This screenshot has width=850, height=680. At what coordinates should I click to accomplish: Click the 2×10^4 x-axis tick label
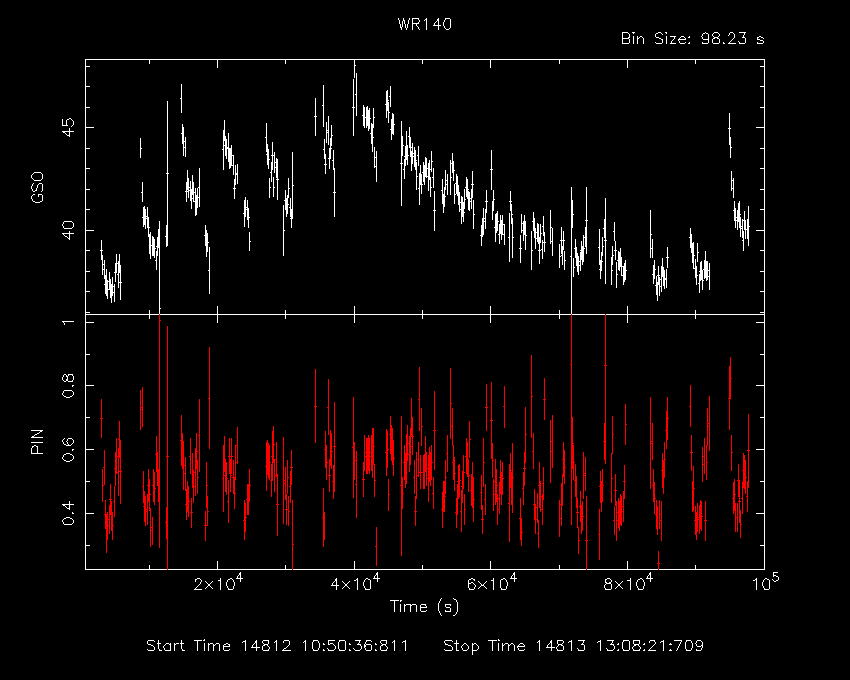[x=218, y=583]
